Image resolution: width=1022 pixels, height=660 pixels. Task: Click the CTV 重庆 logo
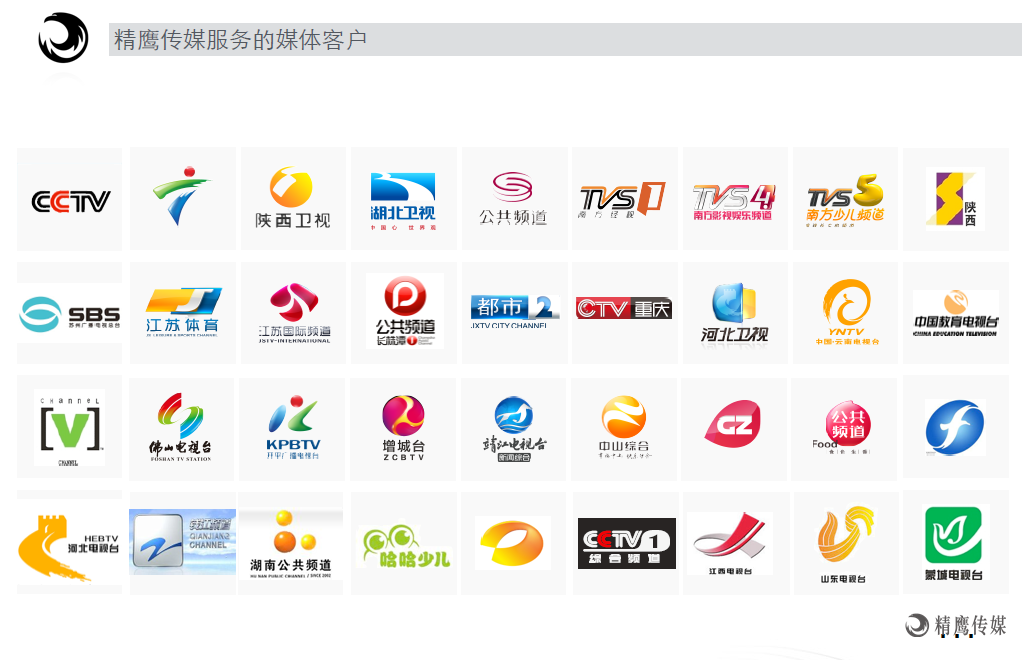point(624,308)
